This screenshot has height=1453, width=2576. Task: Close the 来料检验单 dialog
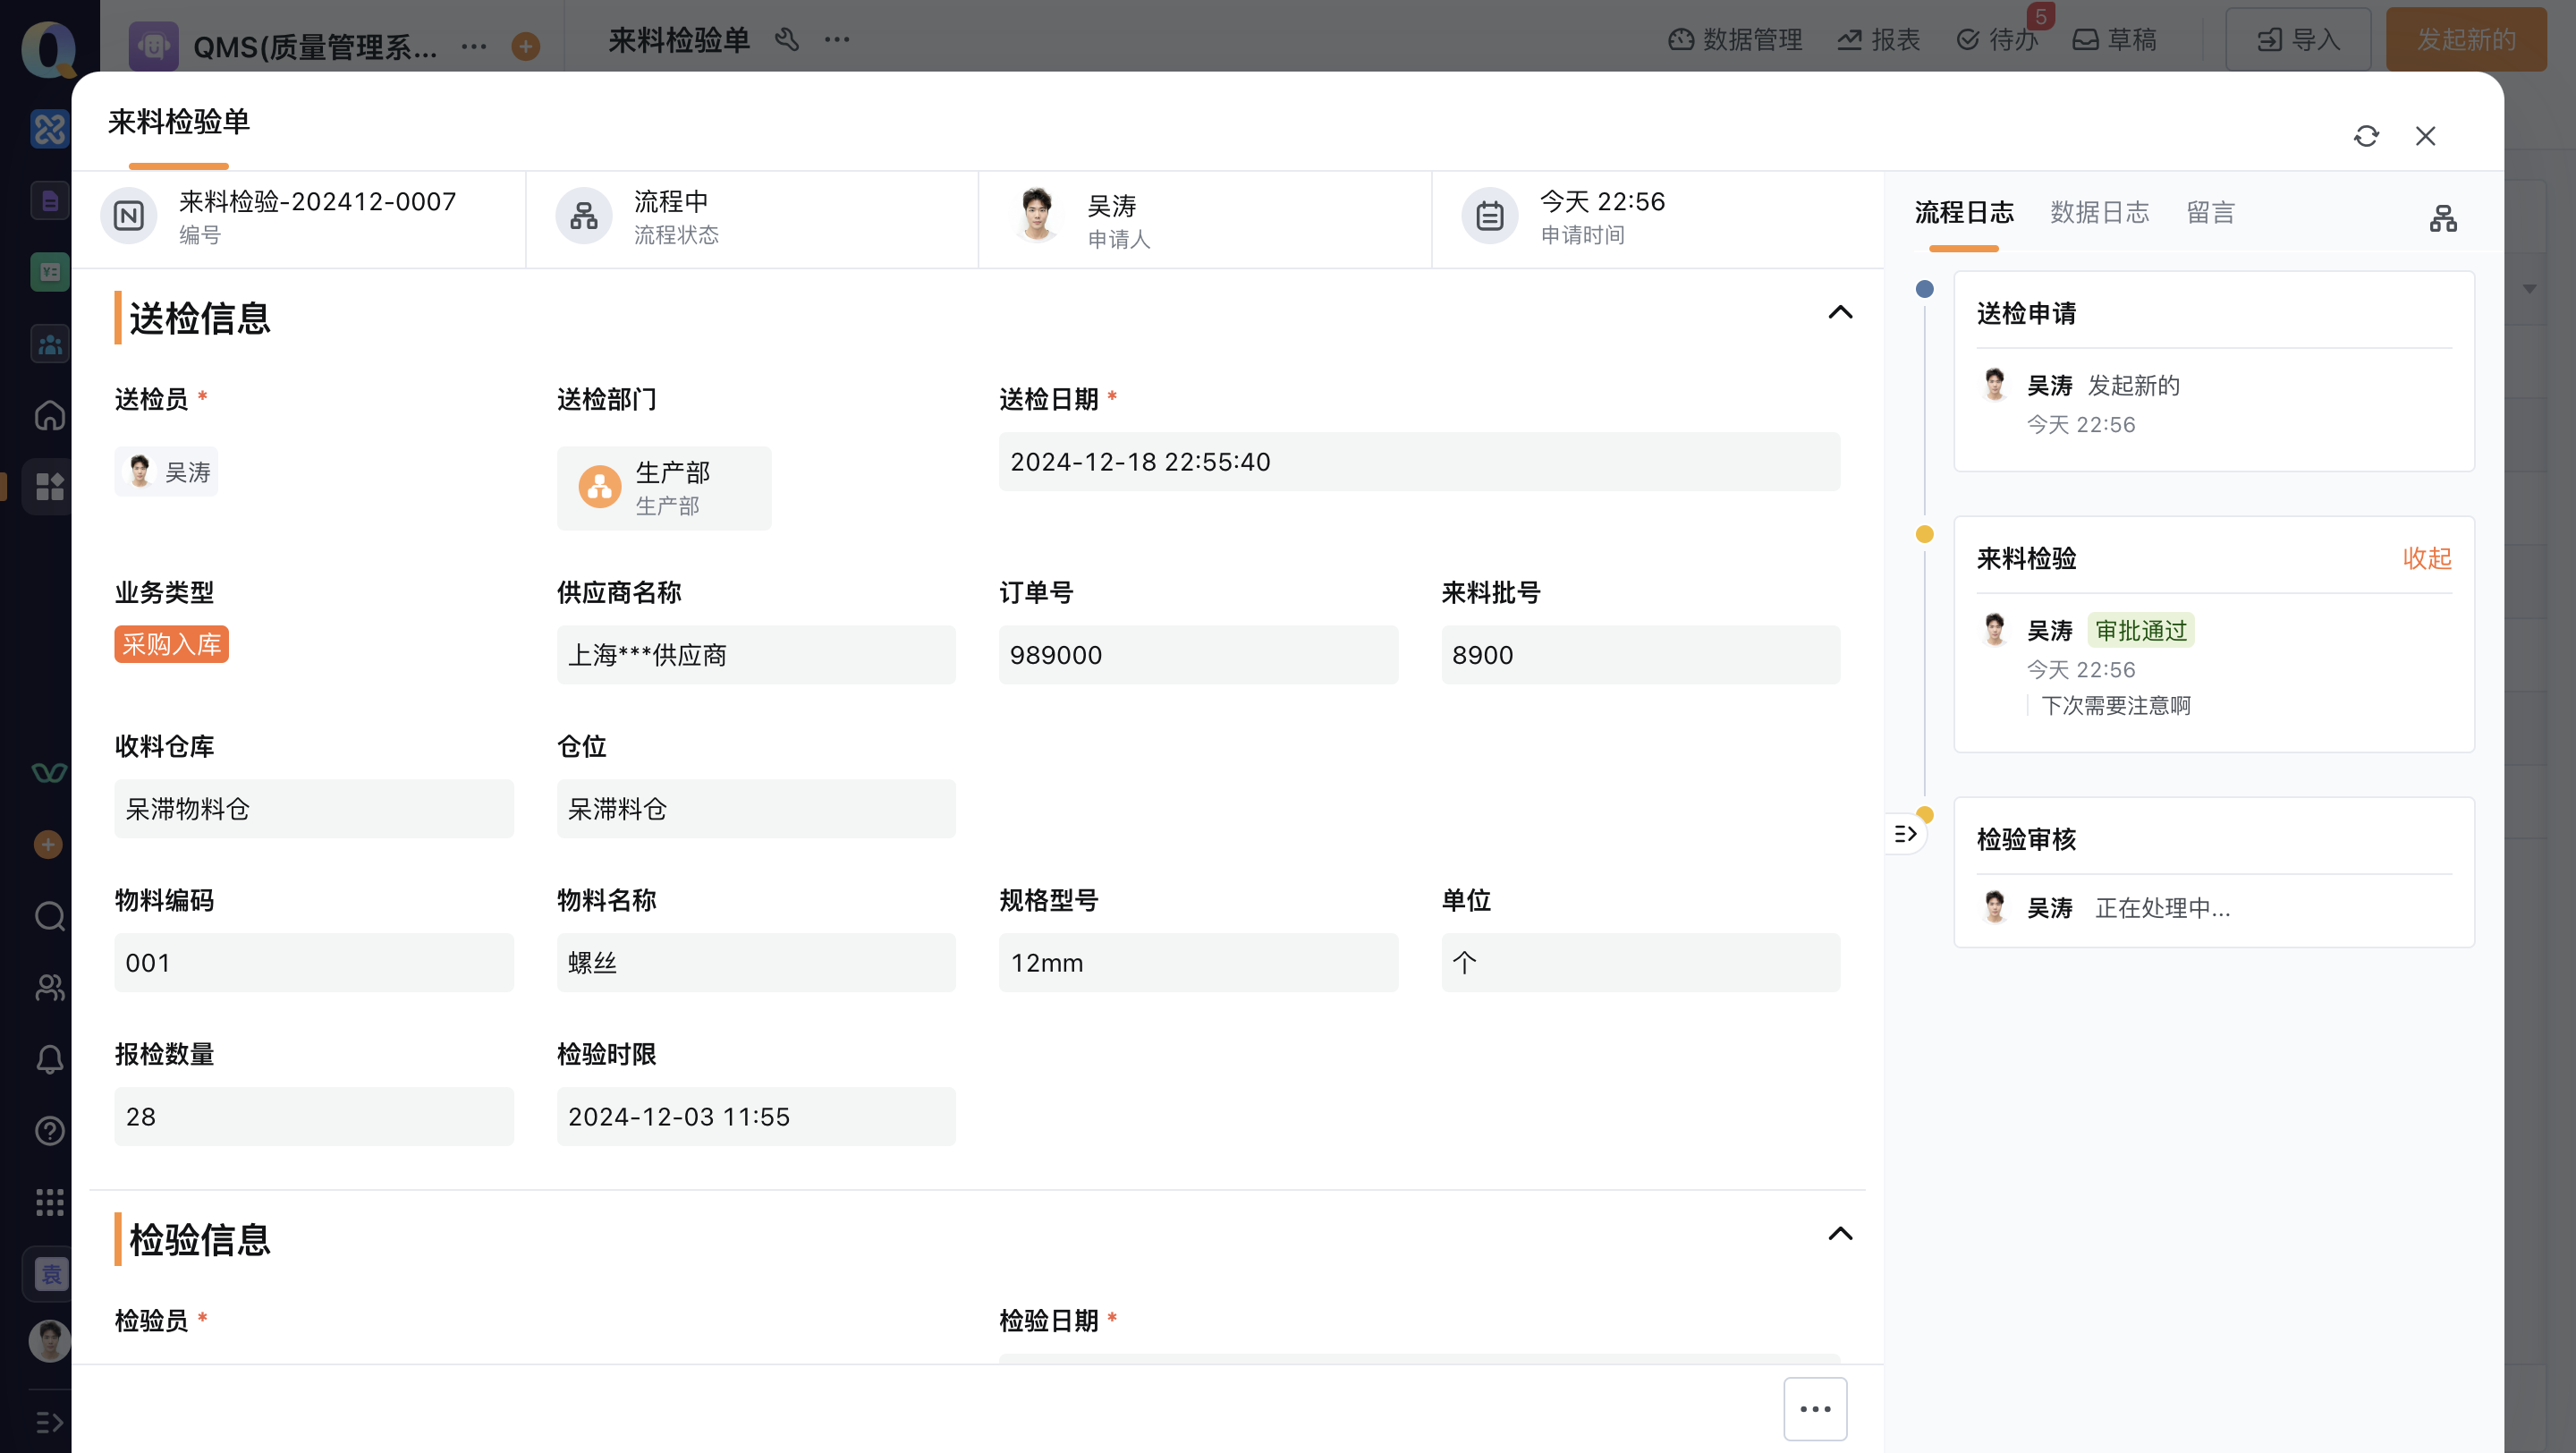[x=2425, y=136]
